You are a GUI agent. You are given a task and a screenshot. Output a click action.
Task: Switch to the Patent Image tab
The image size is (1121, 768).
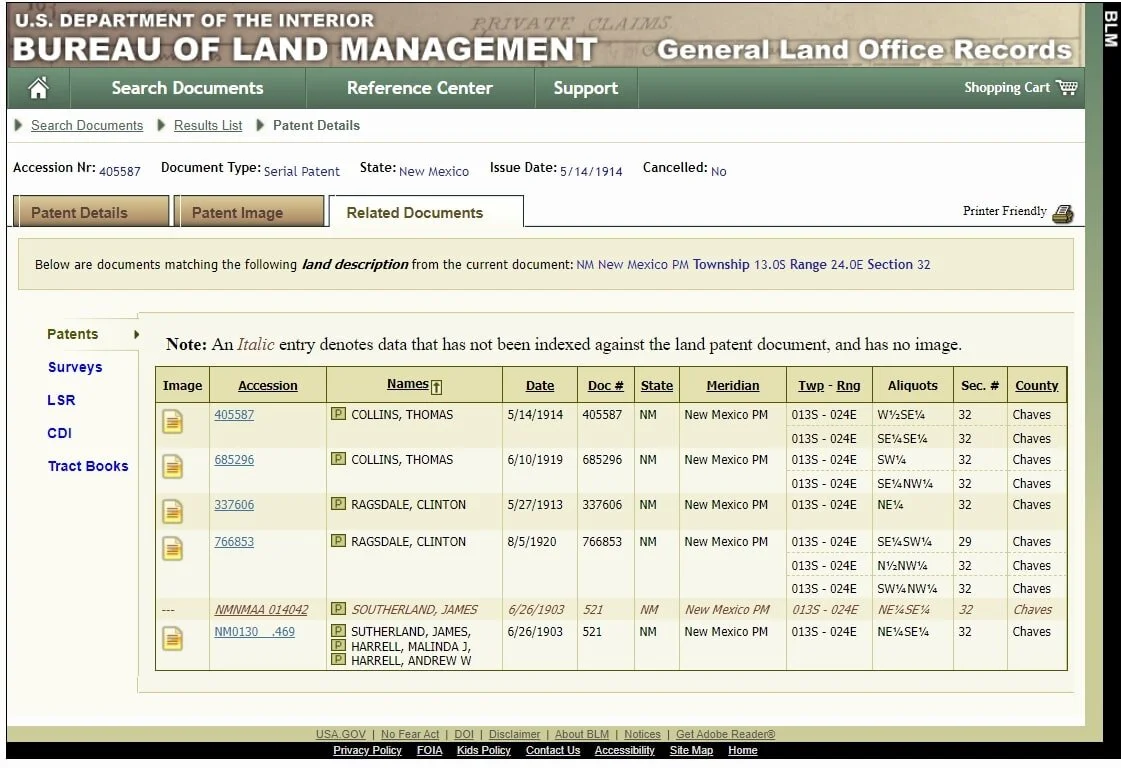click(x=250, y=212)
